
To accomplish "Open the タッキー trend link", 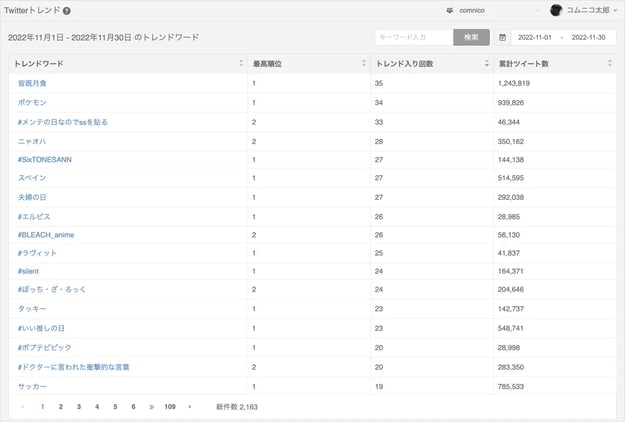I will pos(32,309).
